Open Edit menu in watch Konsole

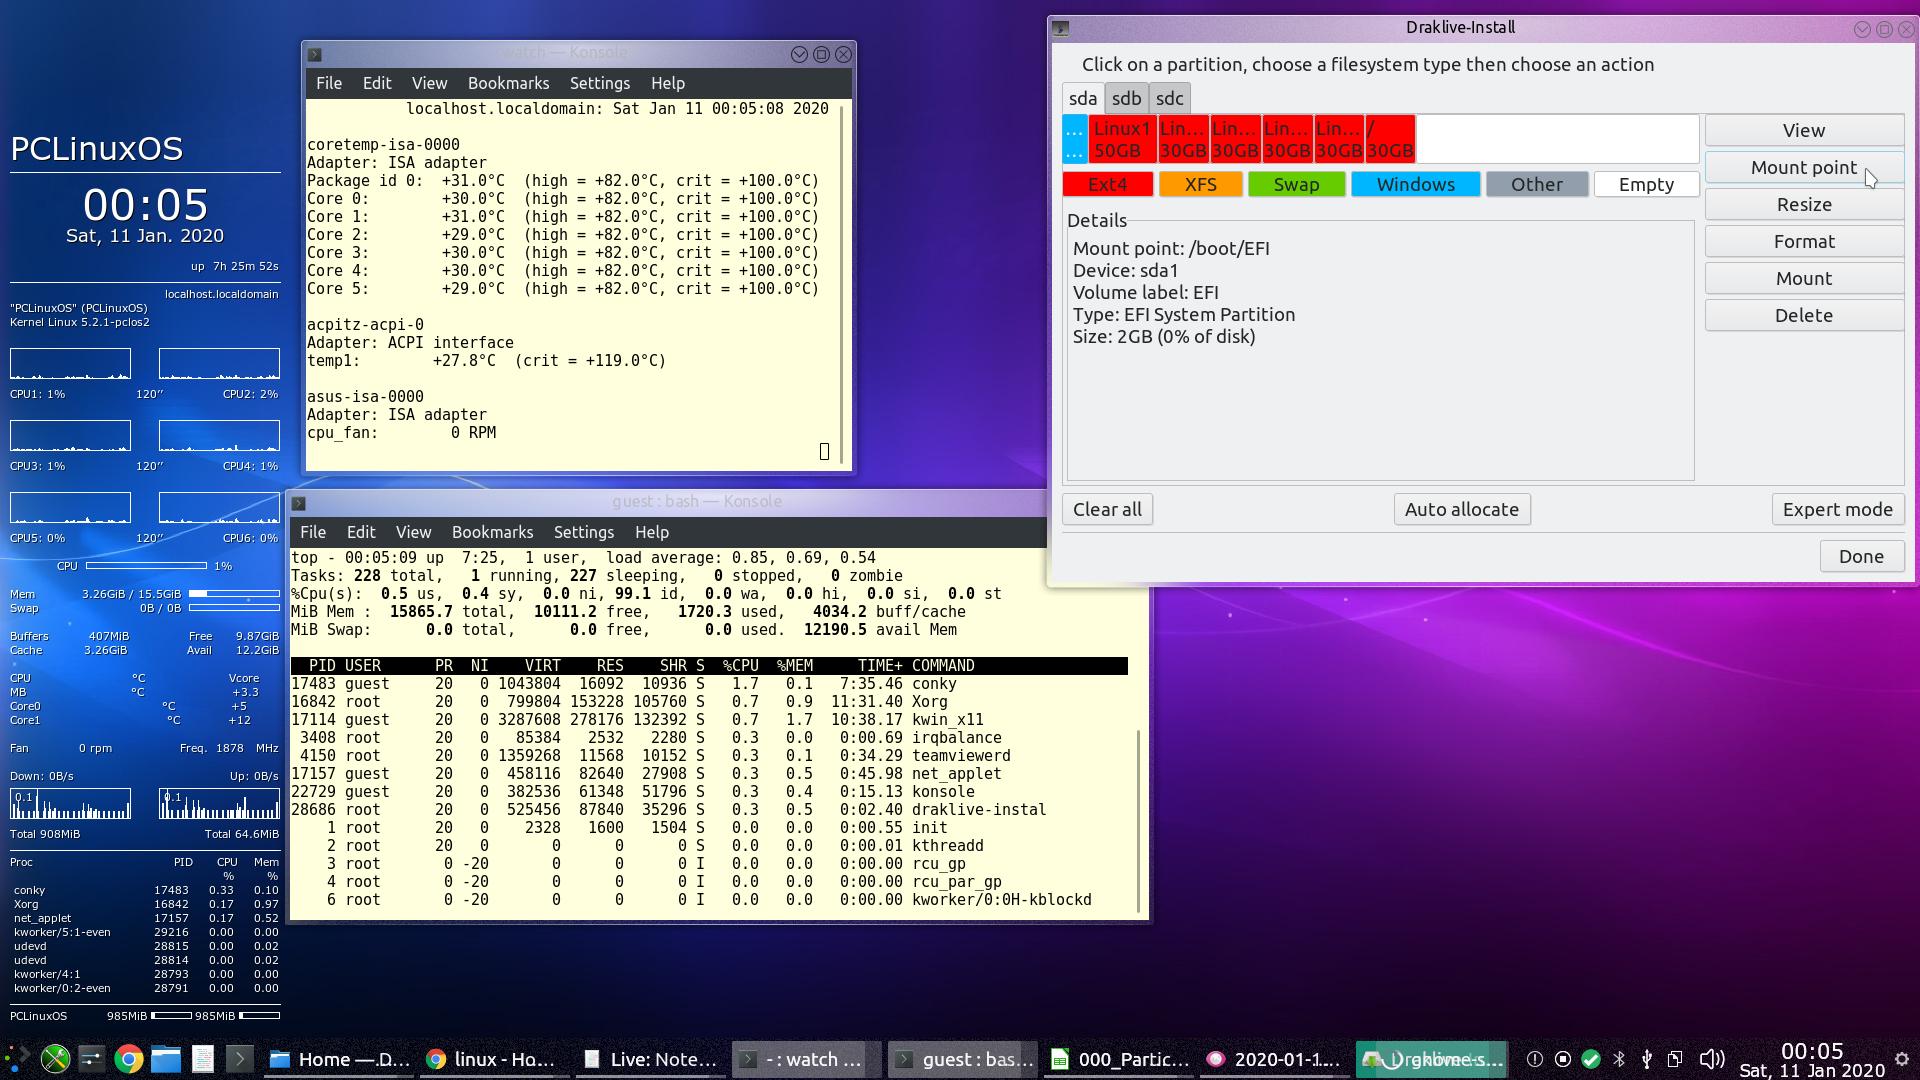[377, 83]
